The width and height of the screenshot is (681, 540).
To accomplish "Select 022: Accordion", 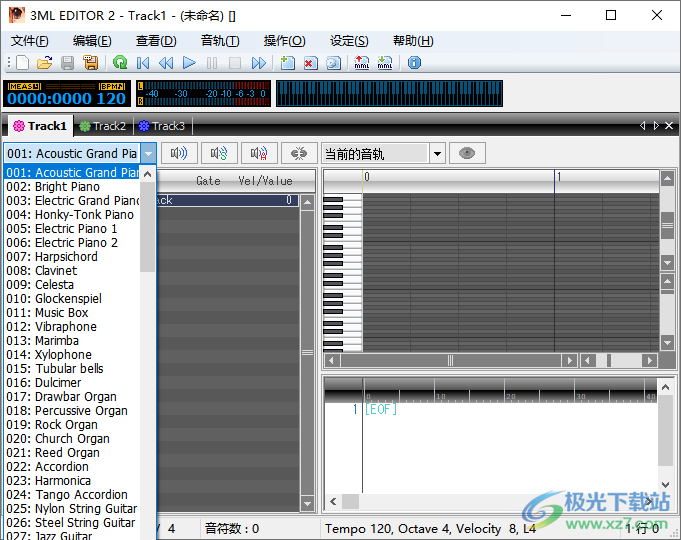I will click(x=72, y=467).
